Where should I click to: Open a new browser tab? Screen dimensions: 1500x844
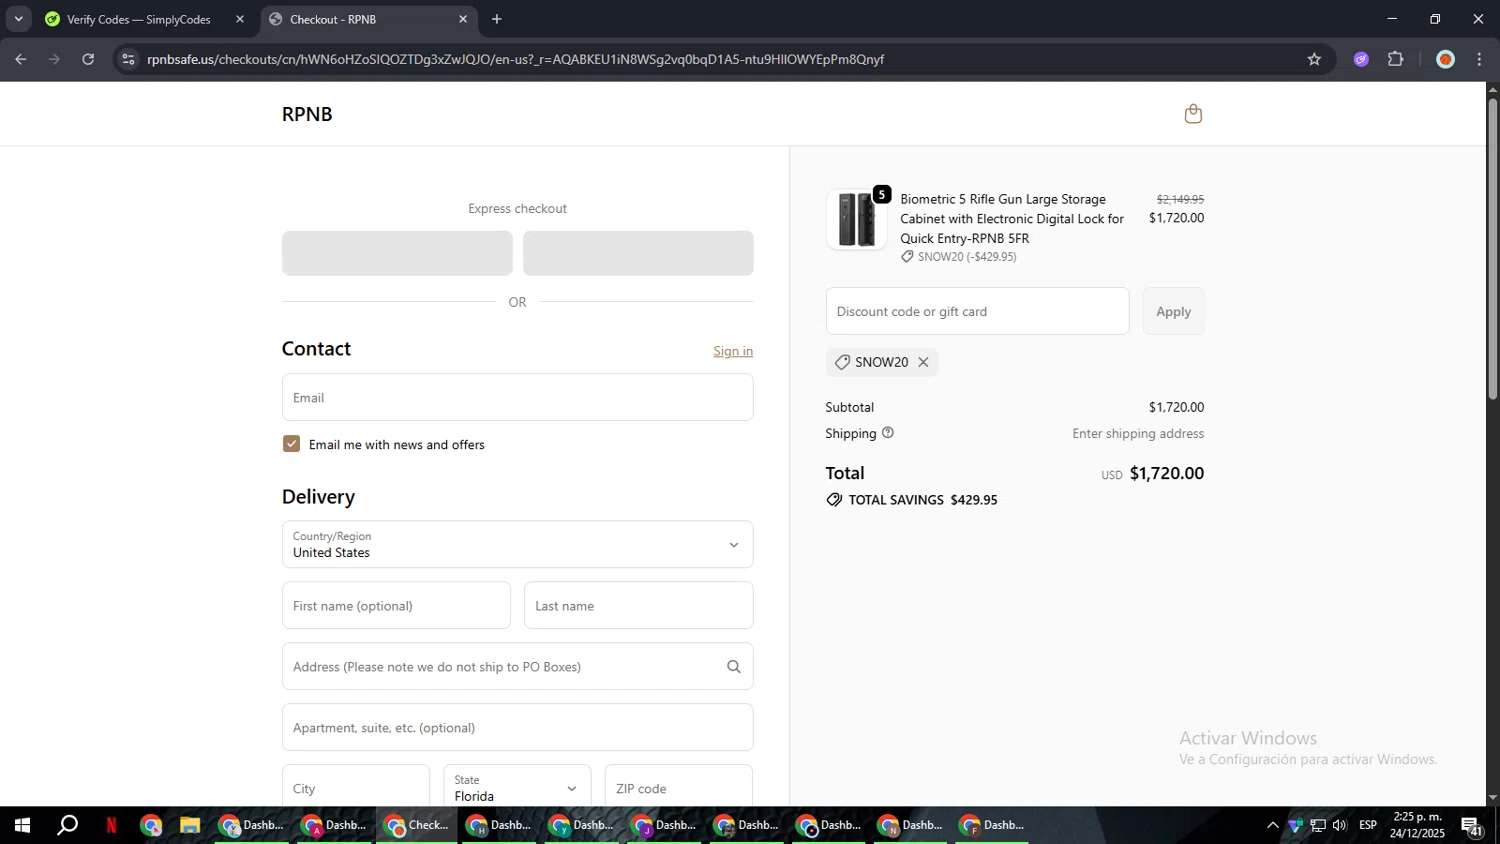[x=497, y=19]
